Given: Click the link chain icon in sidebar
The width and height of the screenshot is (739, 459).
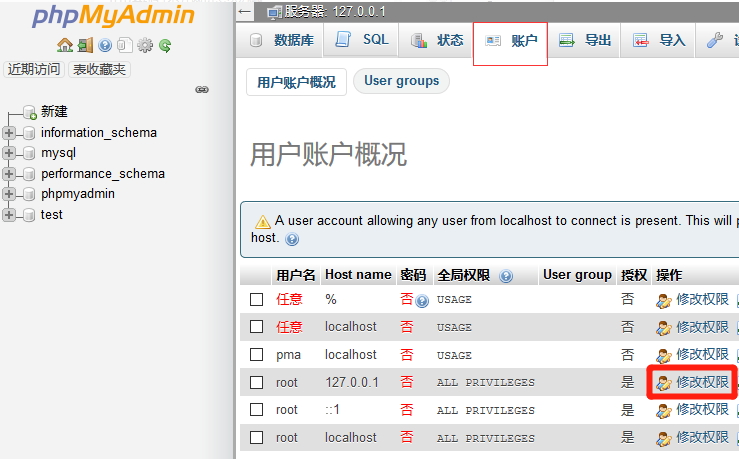Looking at the screenshot, I should point(202,90).
